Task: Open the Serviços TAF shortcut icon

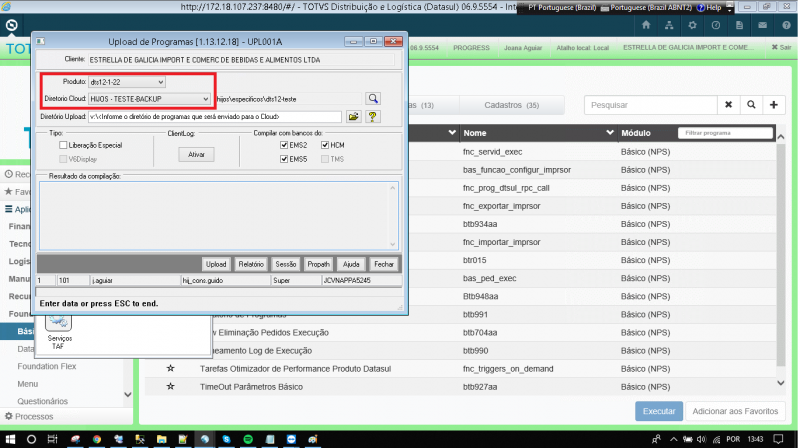Action: (59, 332)
